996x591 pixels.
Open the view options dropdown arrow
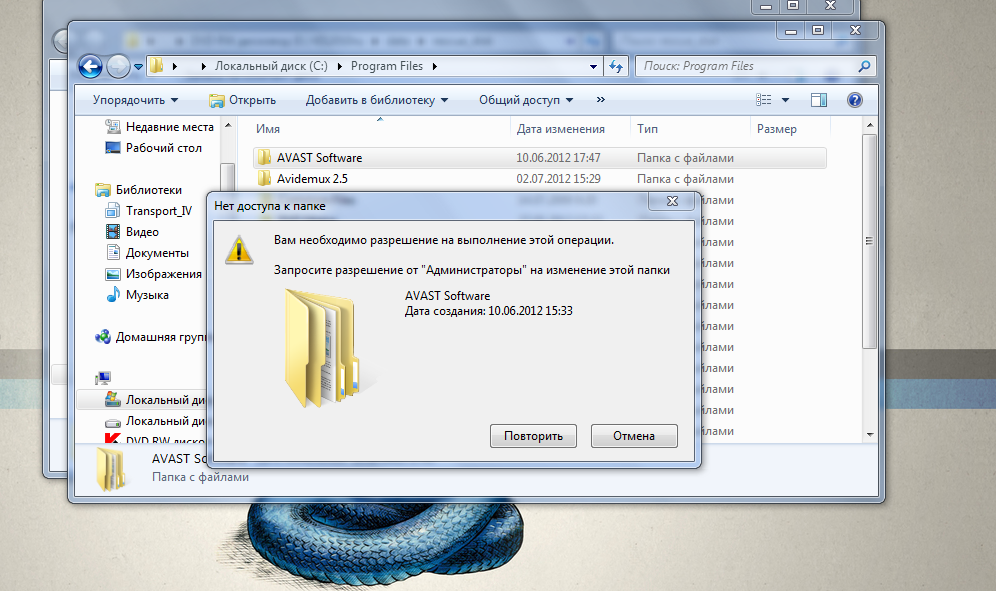pos(785,100)
